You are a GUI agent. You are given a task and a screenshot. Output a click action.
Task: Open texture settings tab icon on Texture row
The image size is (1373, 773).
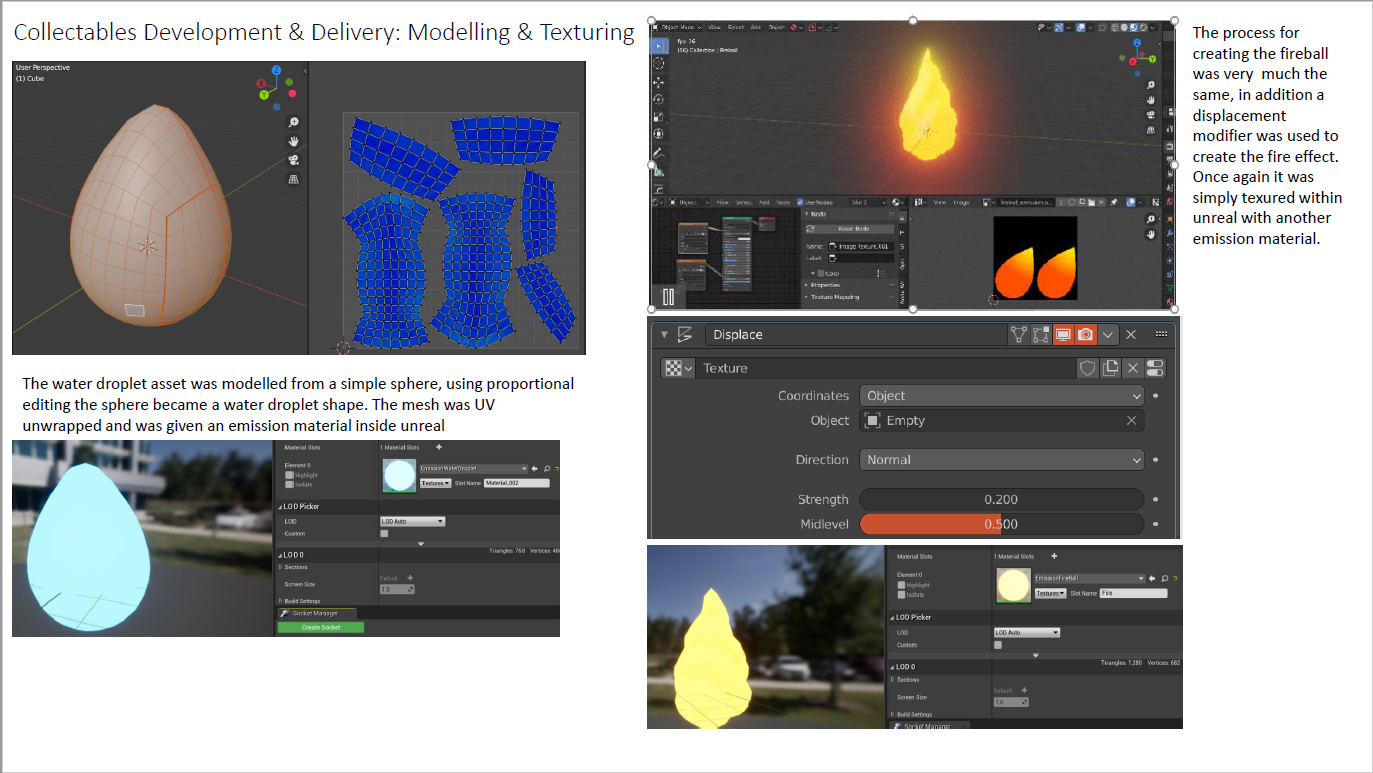tap(1155, 368)
